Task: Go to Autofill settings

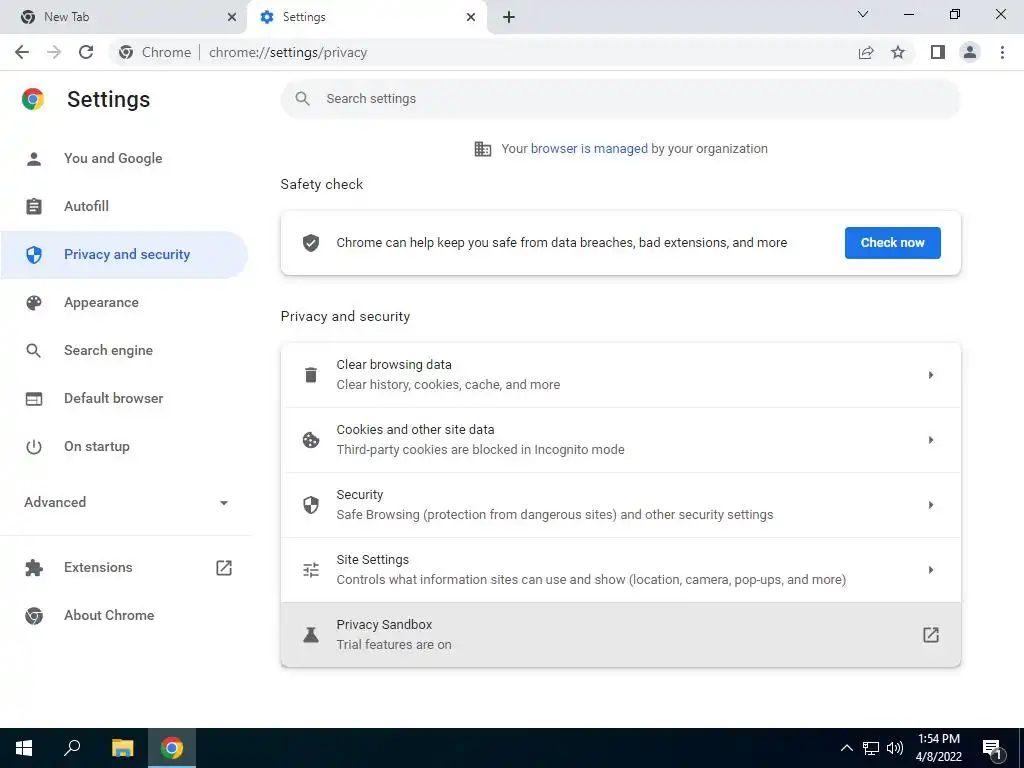Action: coord(124,206)
